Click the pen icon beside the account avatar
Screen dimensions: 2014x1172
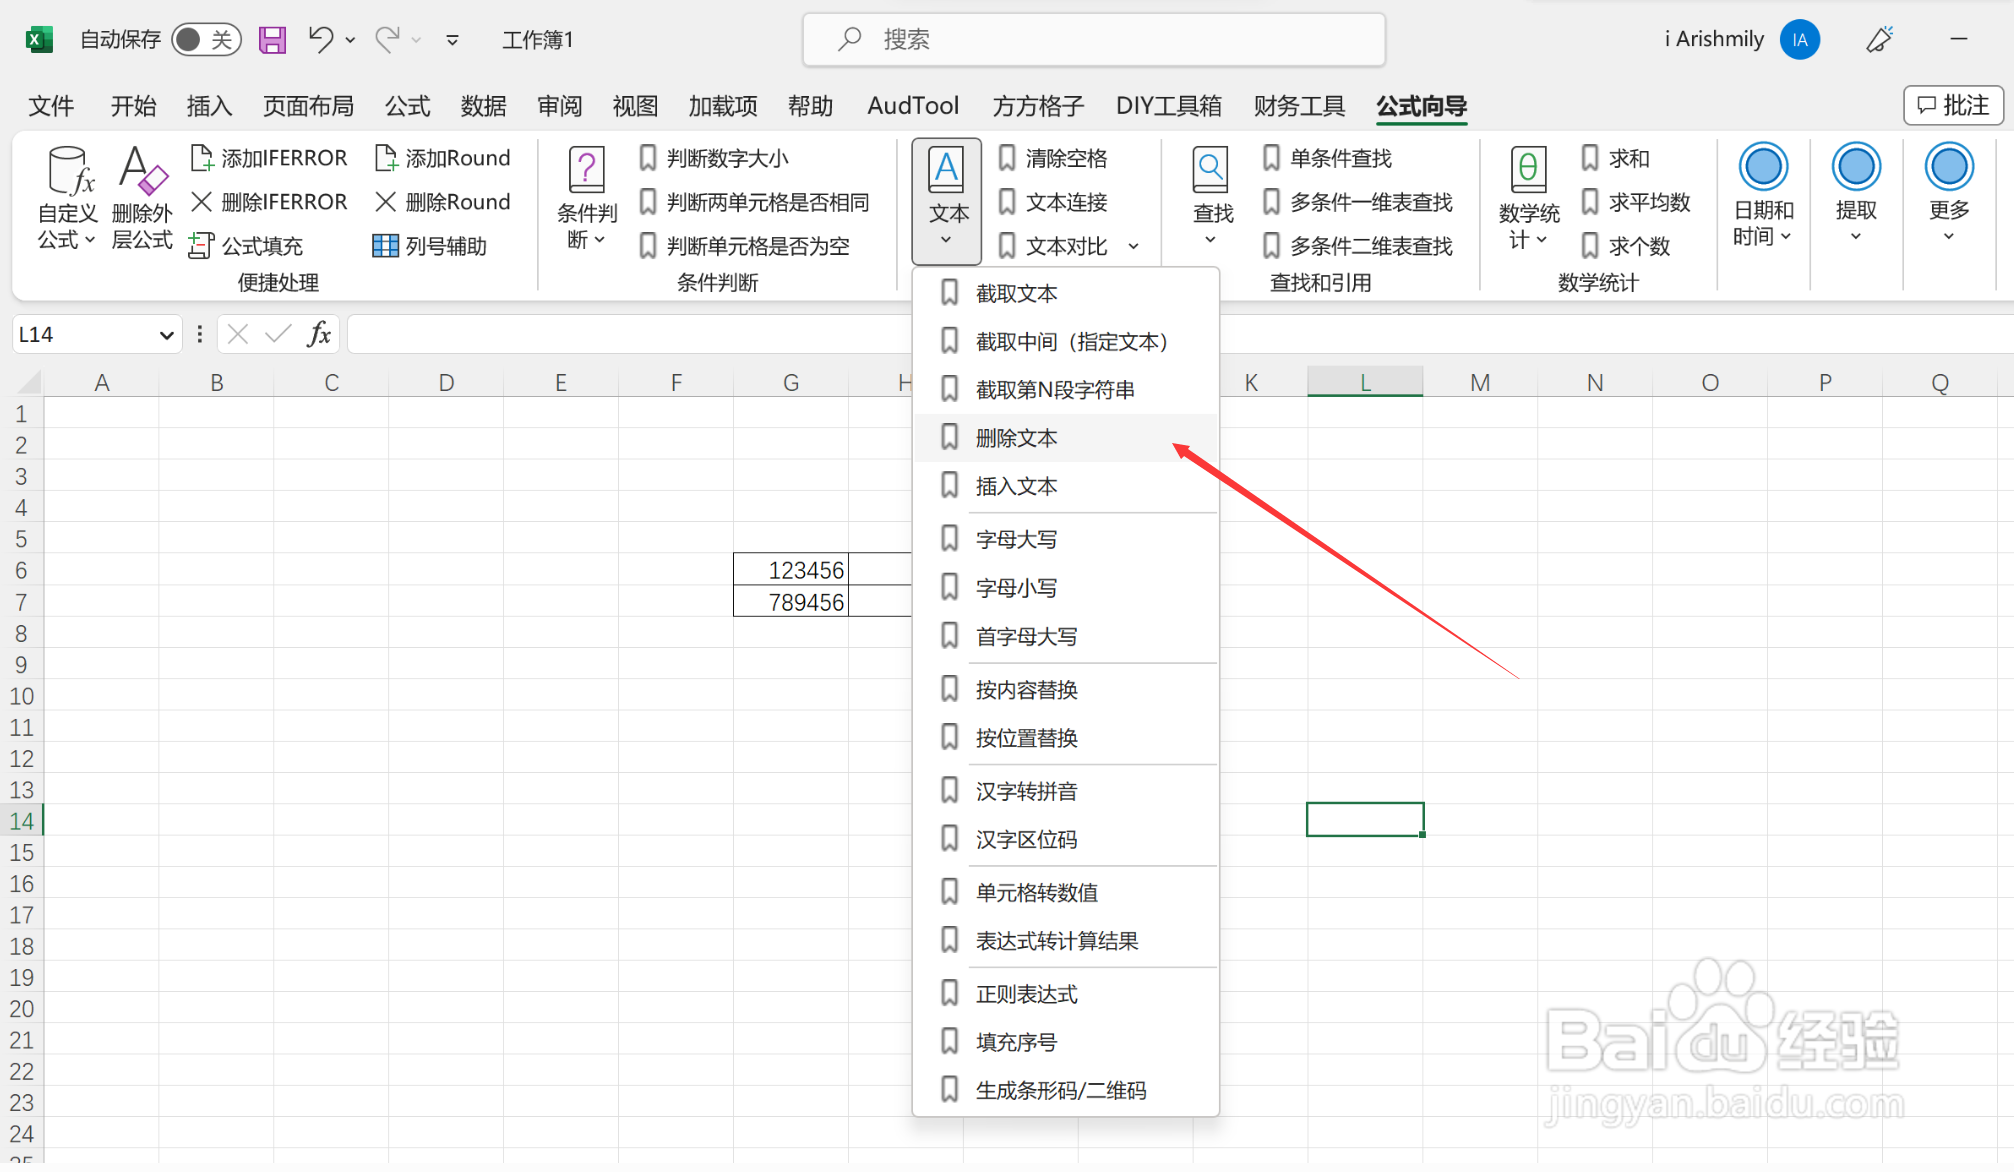[x=1880, y=40]
